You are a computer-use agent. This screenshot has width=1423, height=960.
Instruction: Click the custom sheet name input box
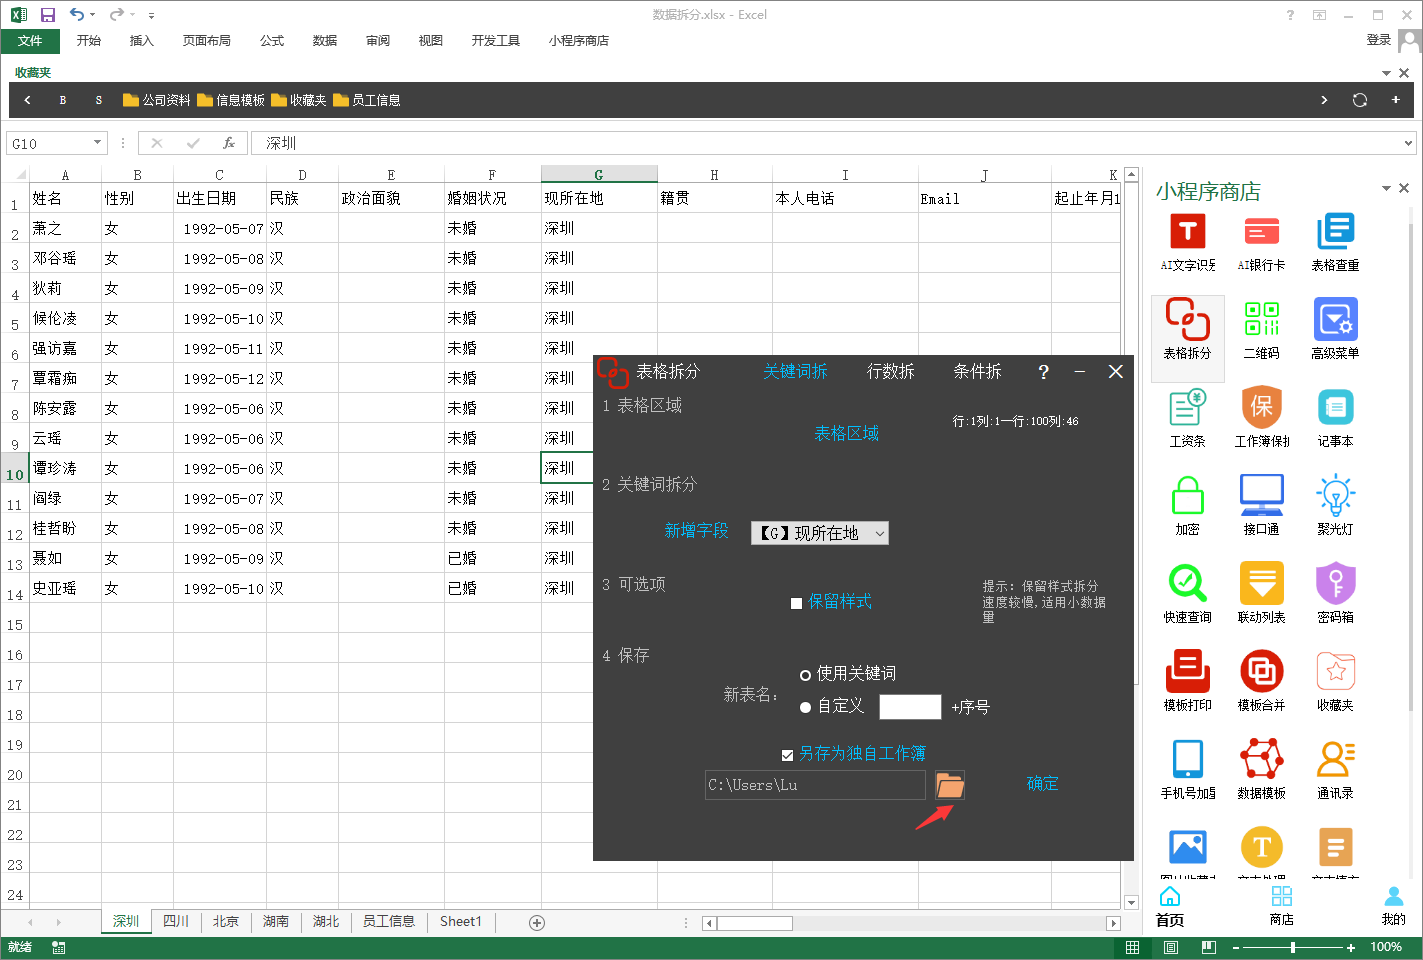coord(910,707)
